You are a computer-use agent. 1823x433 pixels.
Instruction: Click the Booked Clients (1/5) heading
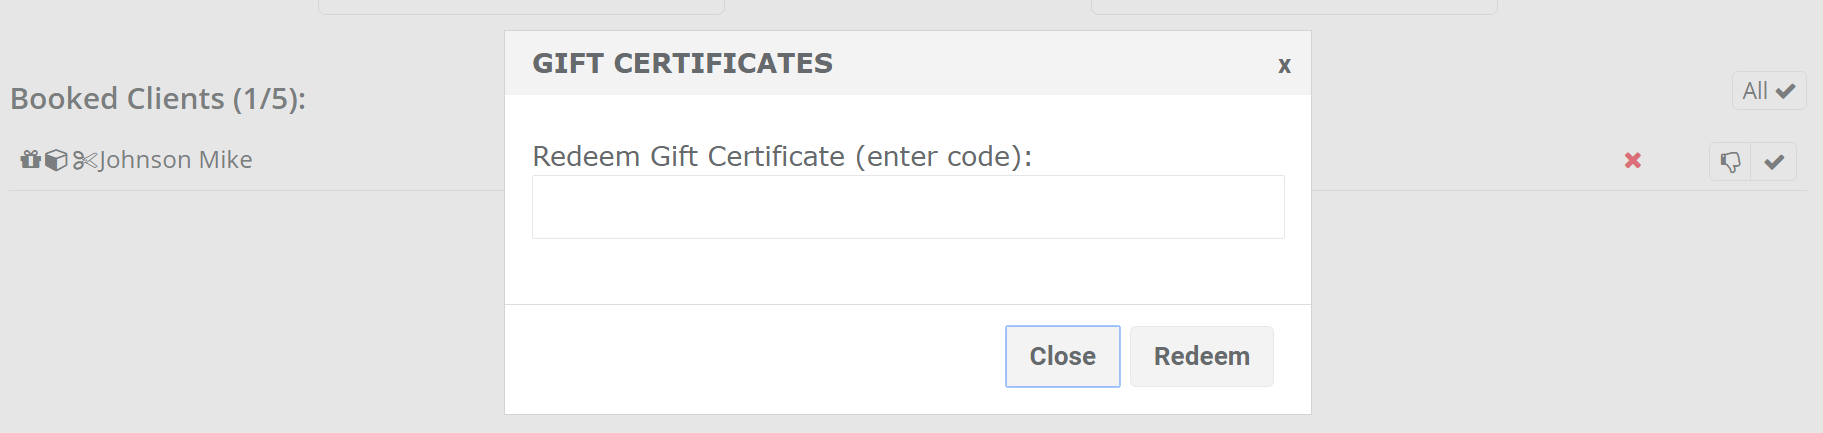158,99
